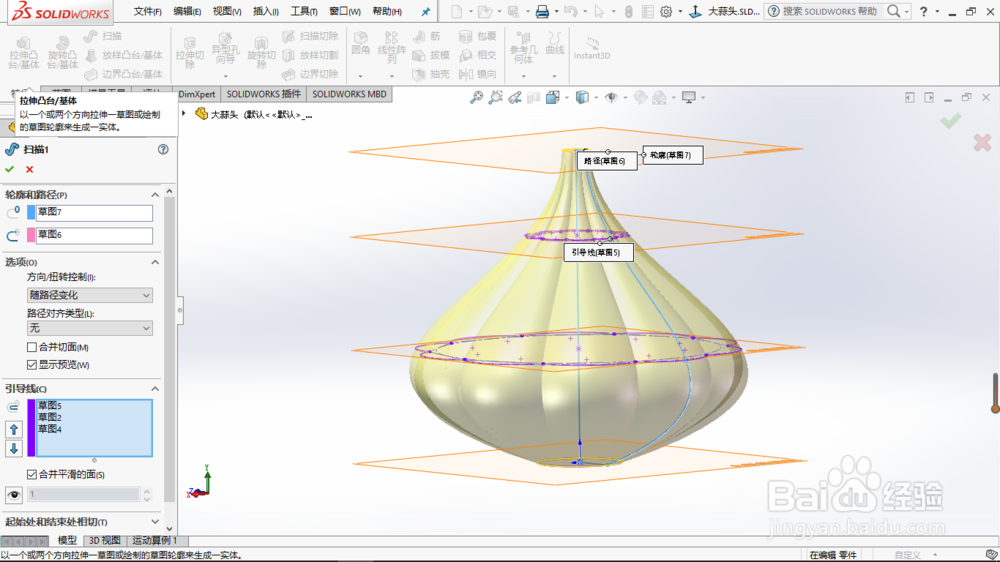Open the 路径对齐类型 dropdown (无)
1000x562 pixels.
pyautogui.click(x=90, y=328)
